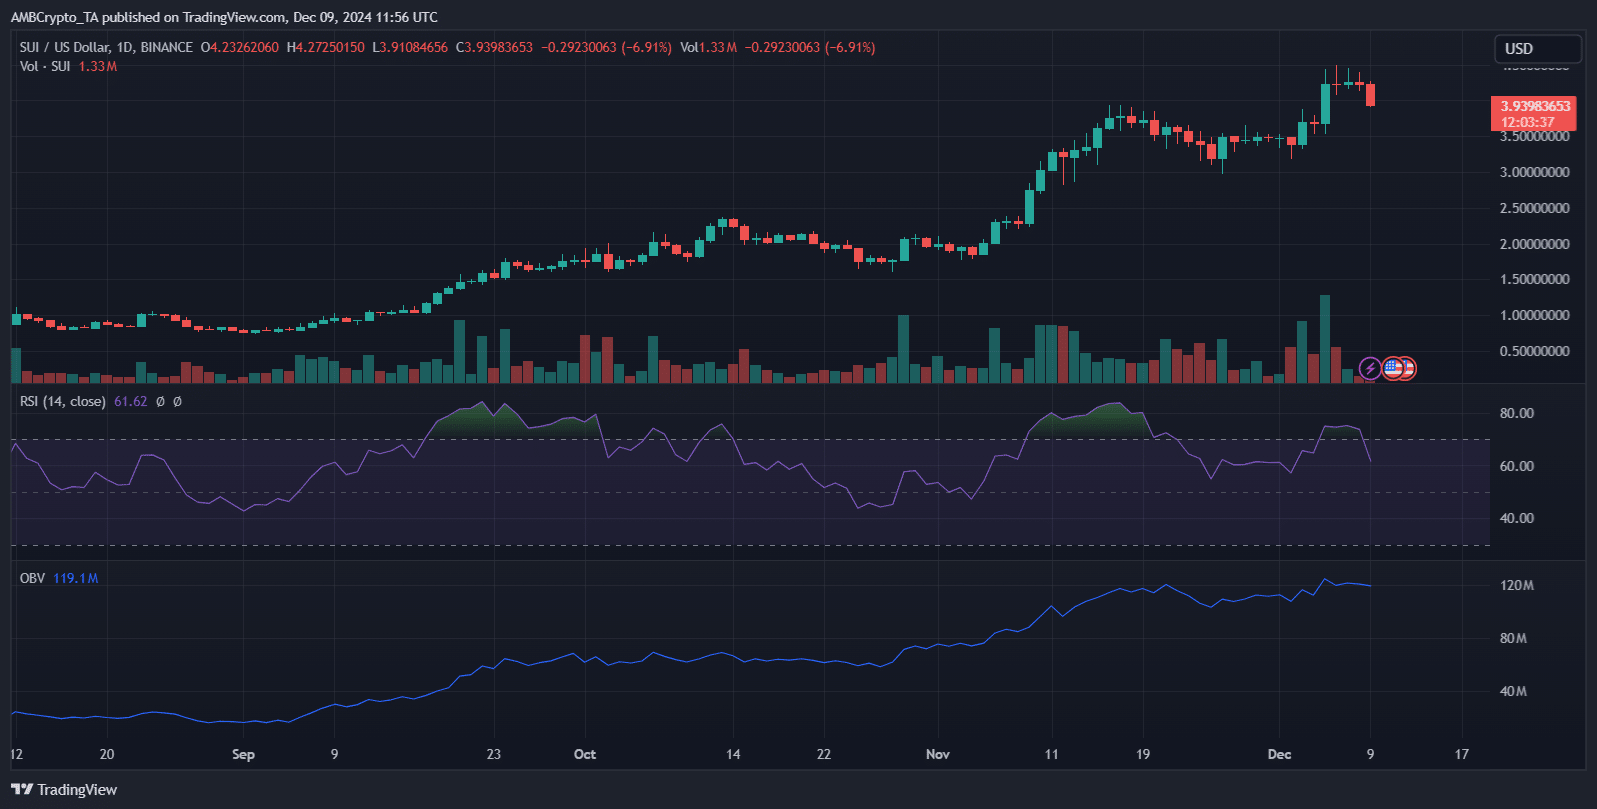Select the Vol · SUI indicator legend
This screenshot has width=1597, height=809.
tap(45, 66)
